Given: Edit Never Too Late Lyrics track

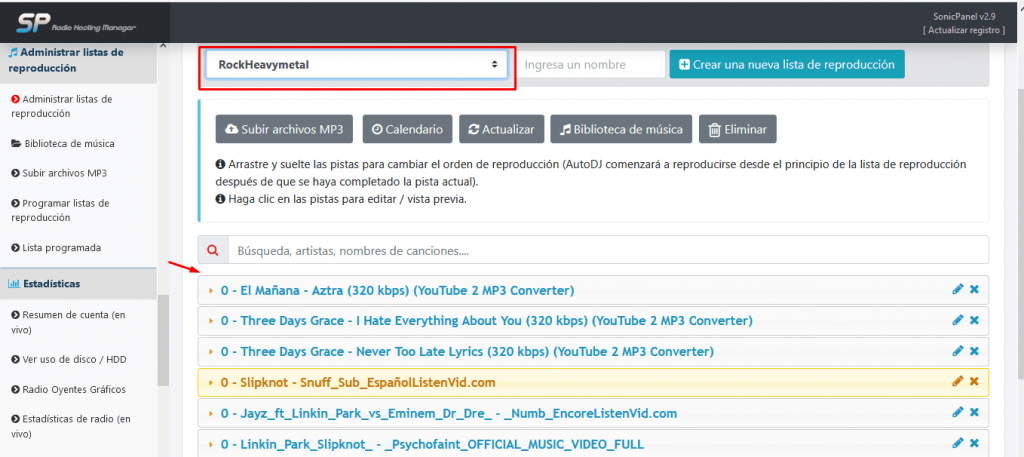Looking at the screenshot, I should pyautogui.click(x=958, y=351).
